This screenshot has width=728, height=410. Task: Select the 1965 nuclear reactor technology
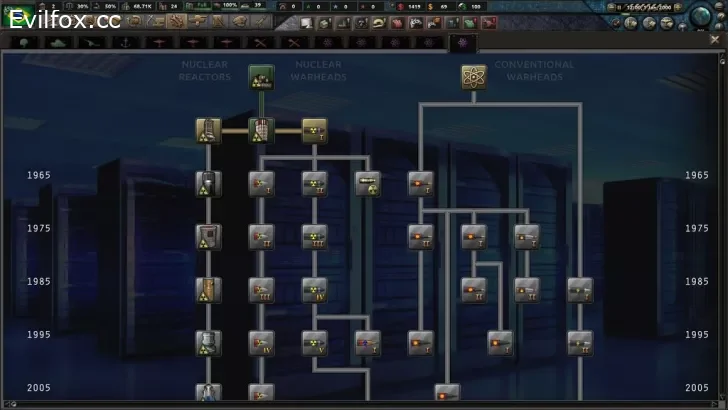tap(208, 183)
